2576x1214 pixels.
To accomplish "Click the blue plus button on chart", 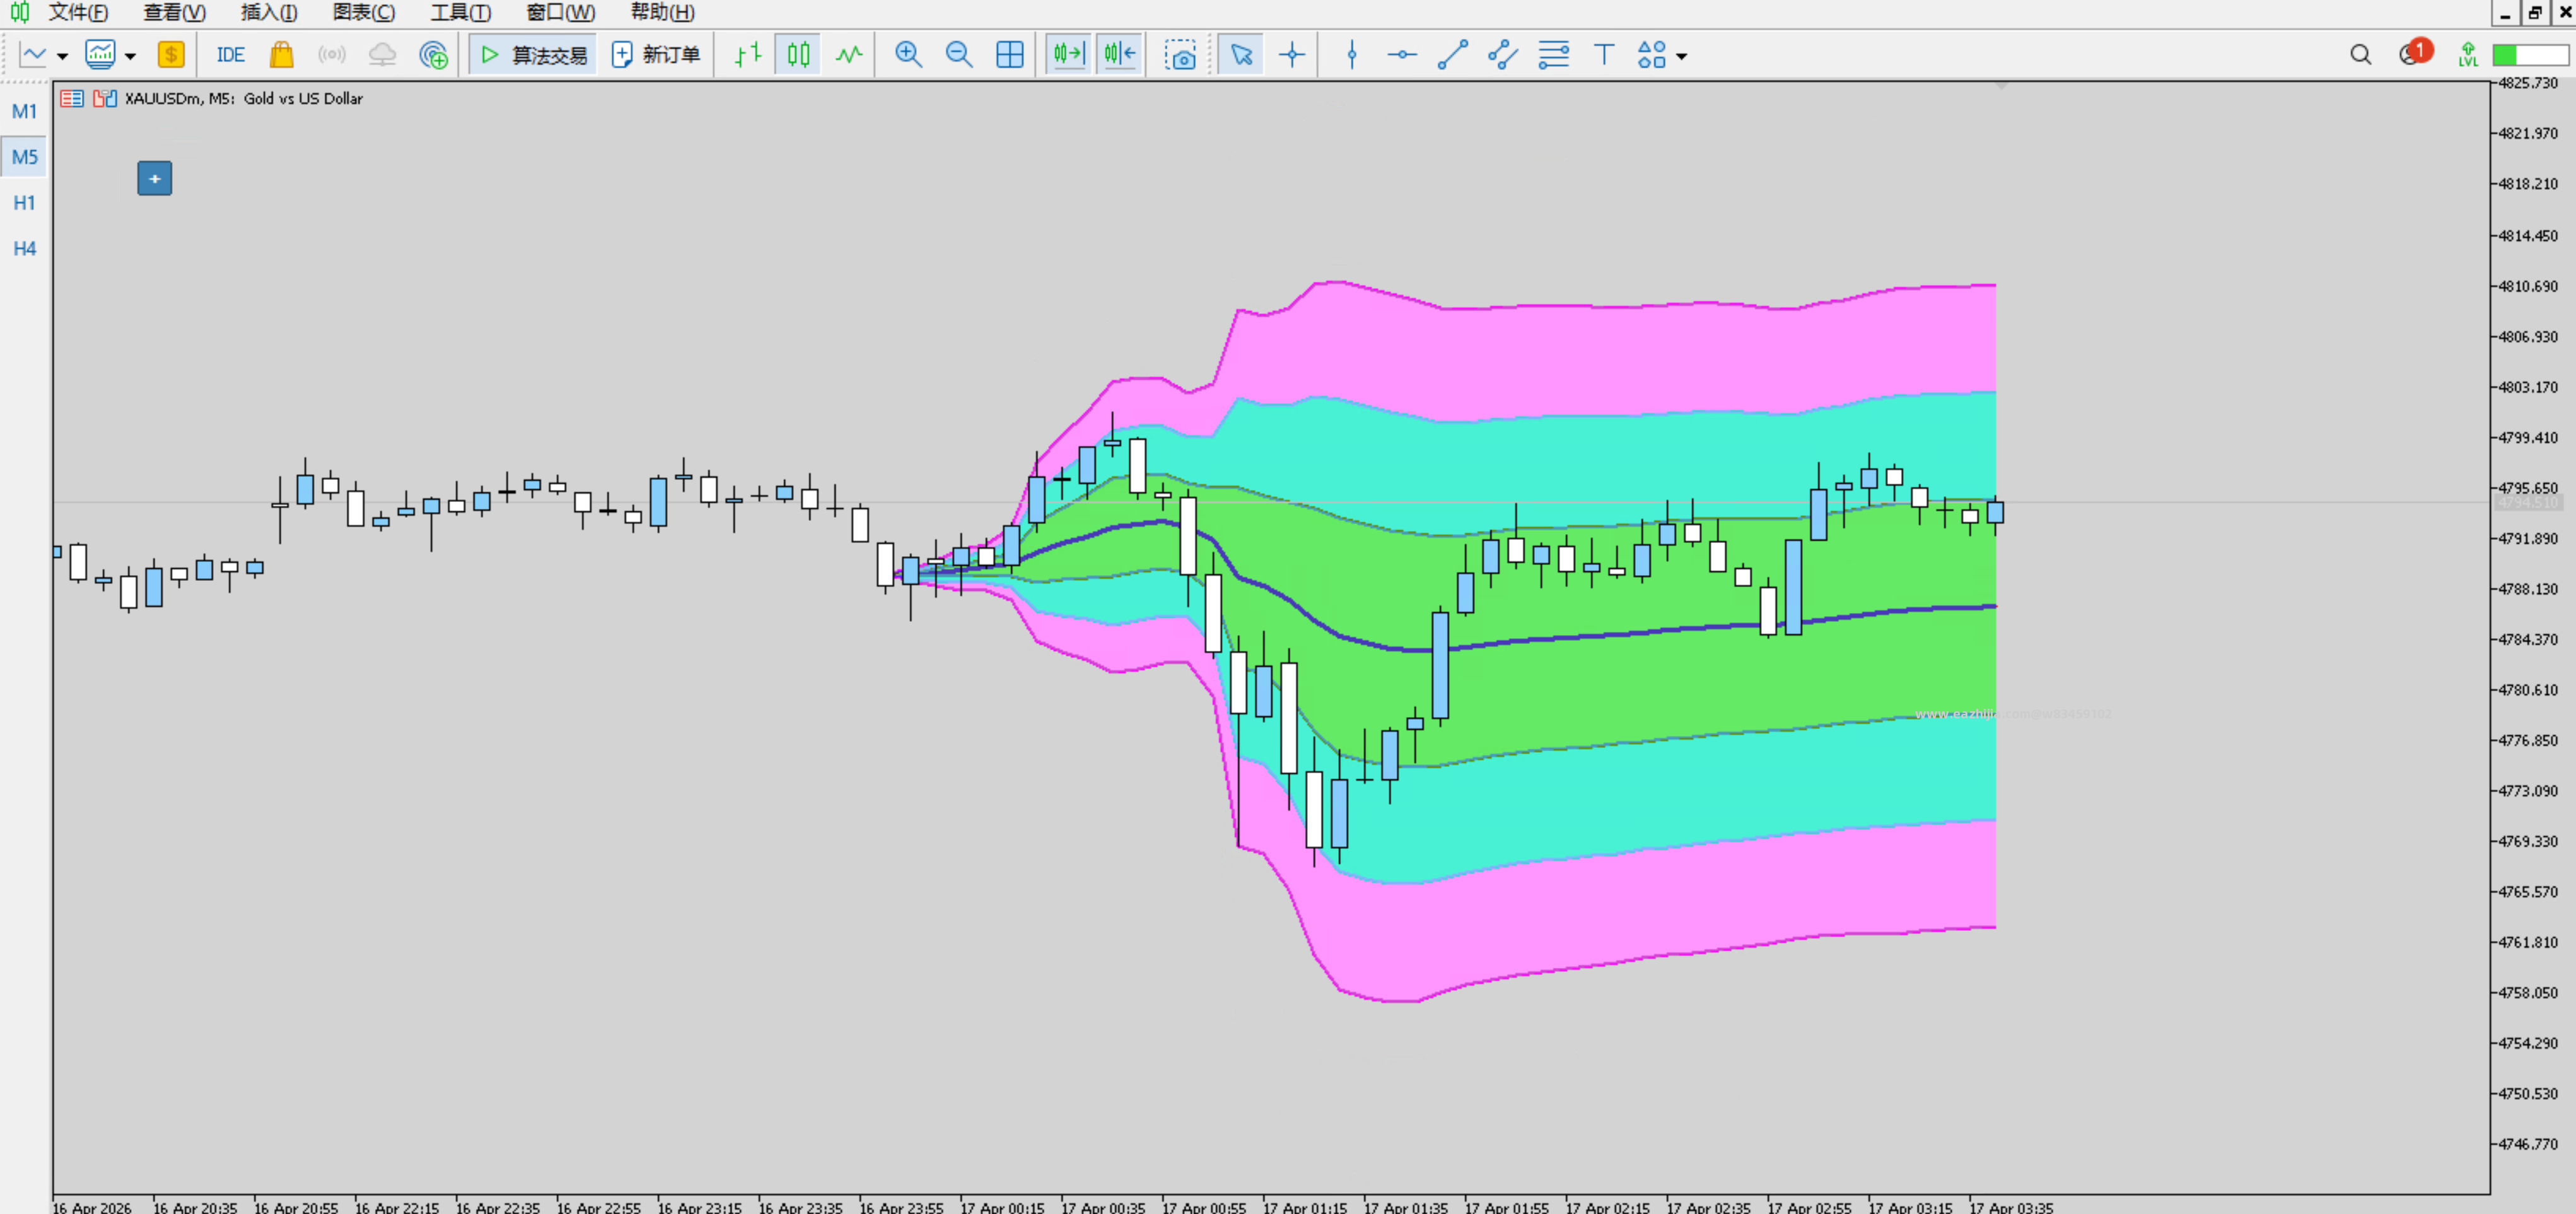I will point(154,178).
